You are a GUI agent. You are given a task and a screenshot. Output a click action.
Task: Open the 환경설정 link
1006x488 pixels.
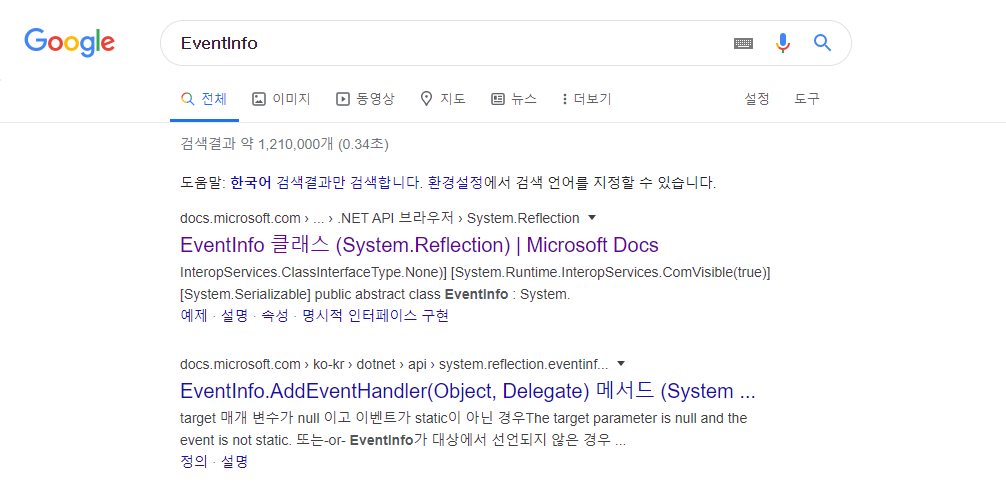[x=455, y=183]
